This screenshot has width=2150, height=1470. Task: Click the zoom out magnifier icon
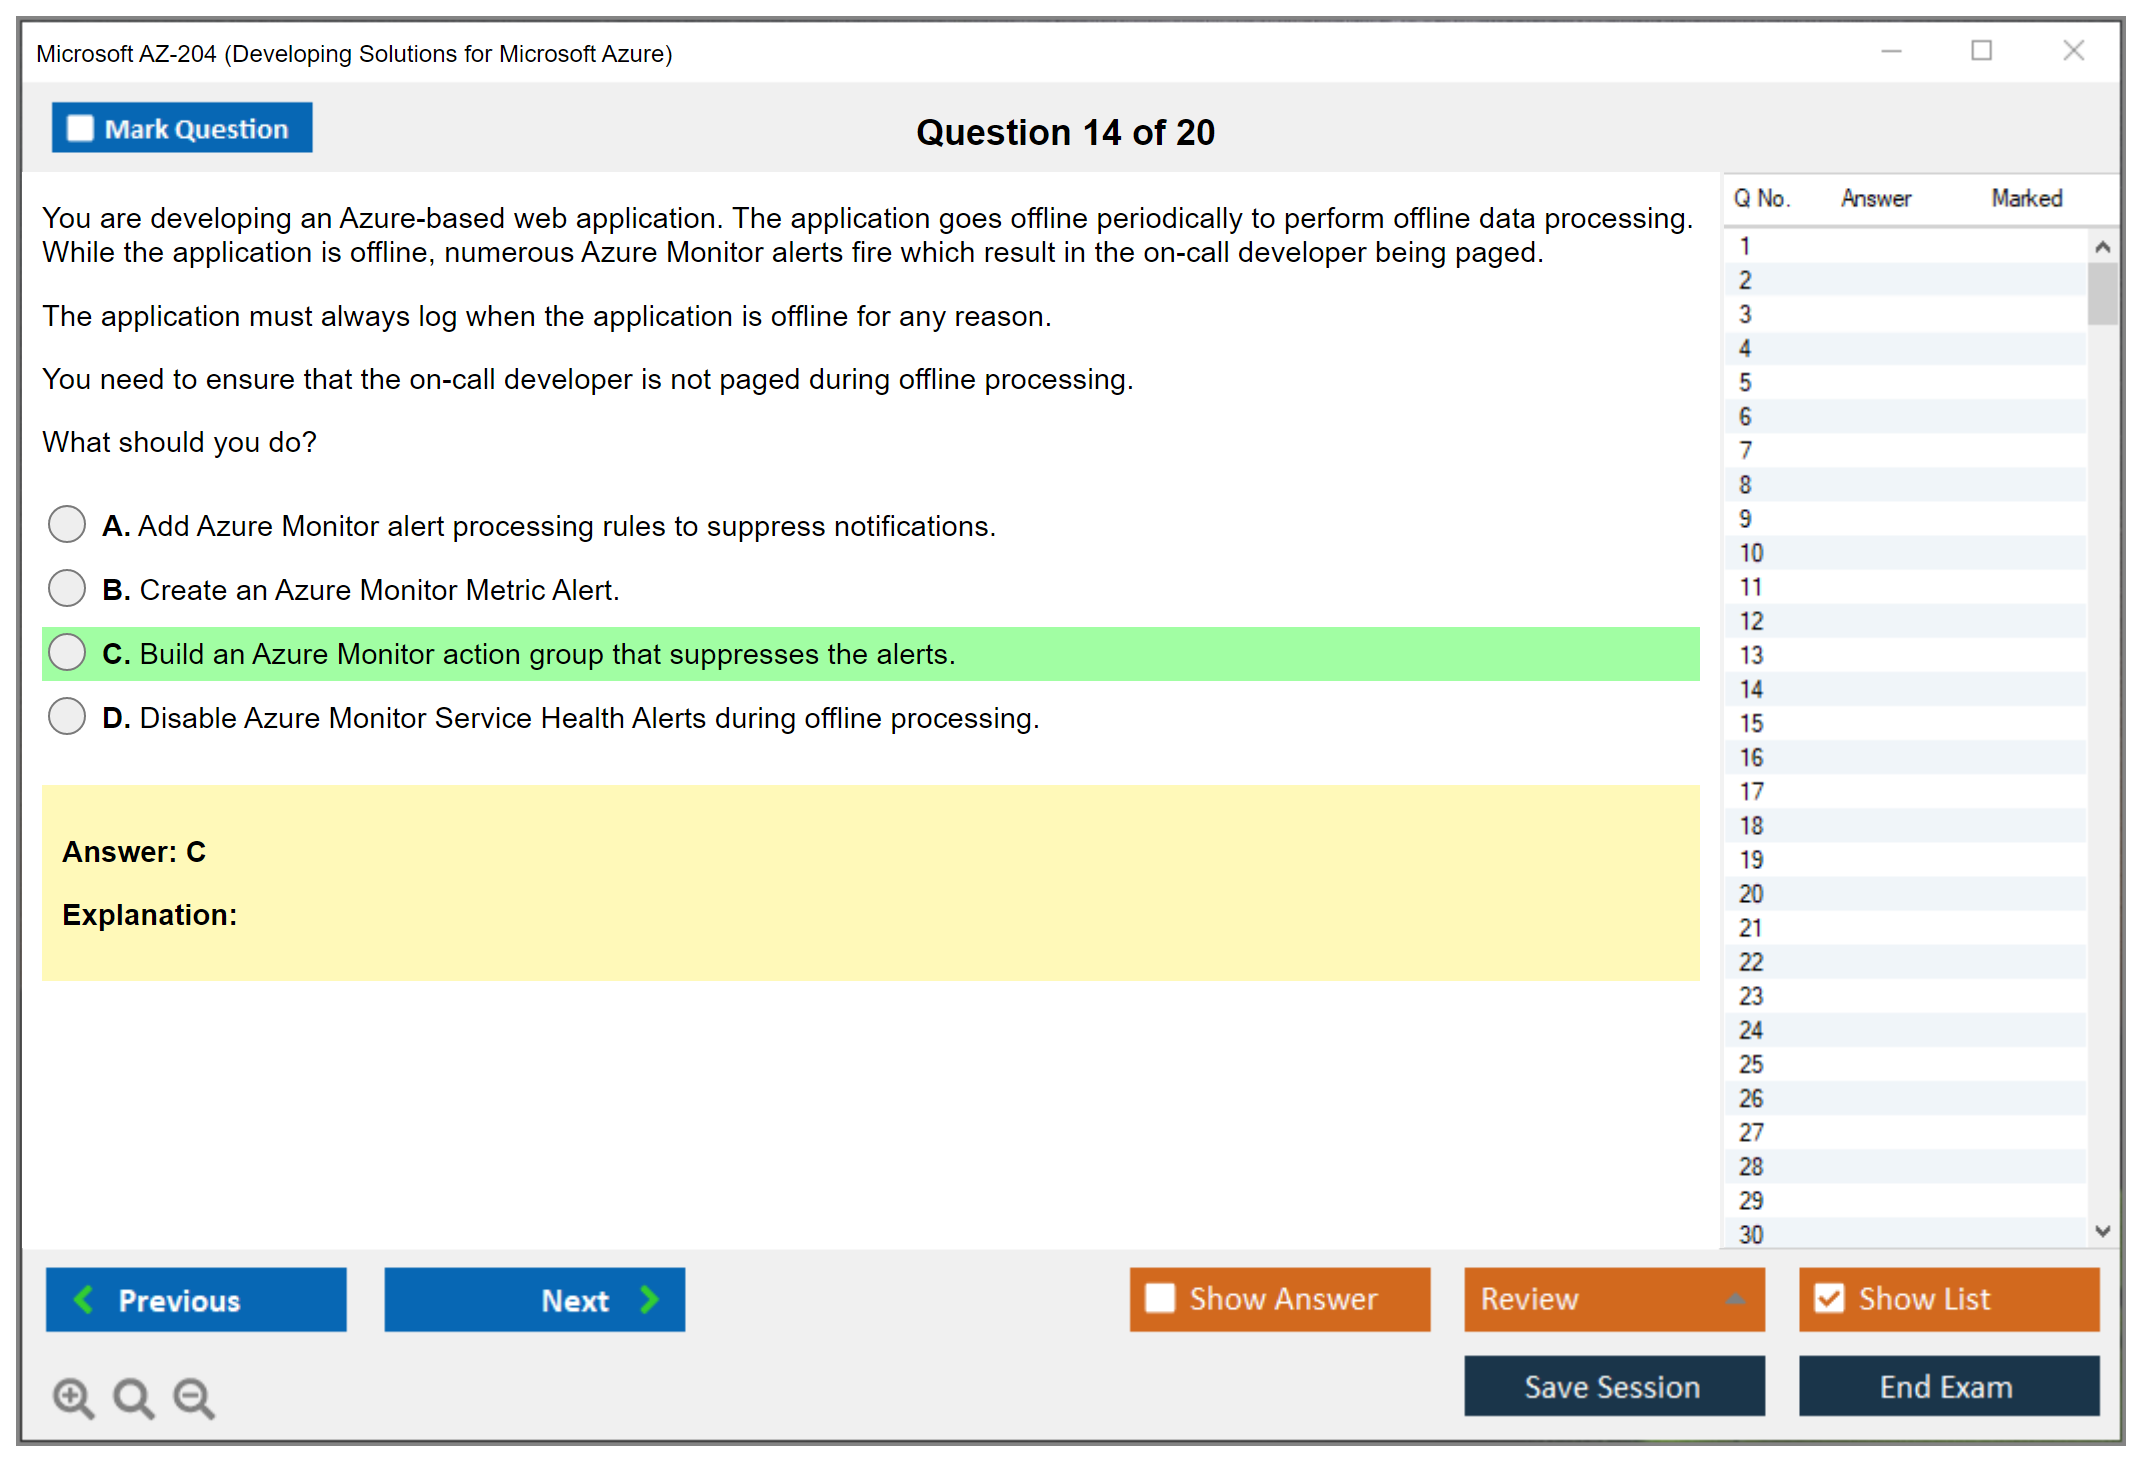(x=194, y=1397)
